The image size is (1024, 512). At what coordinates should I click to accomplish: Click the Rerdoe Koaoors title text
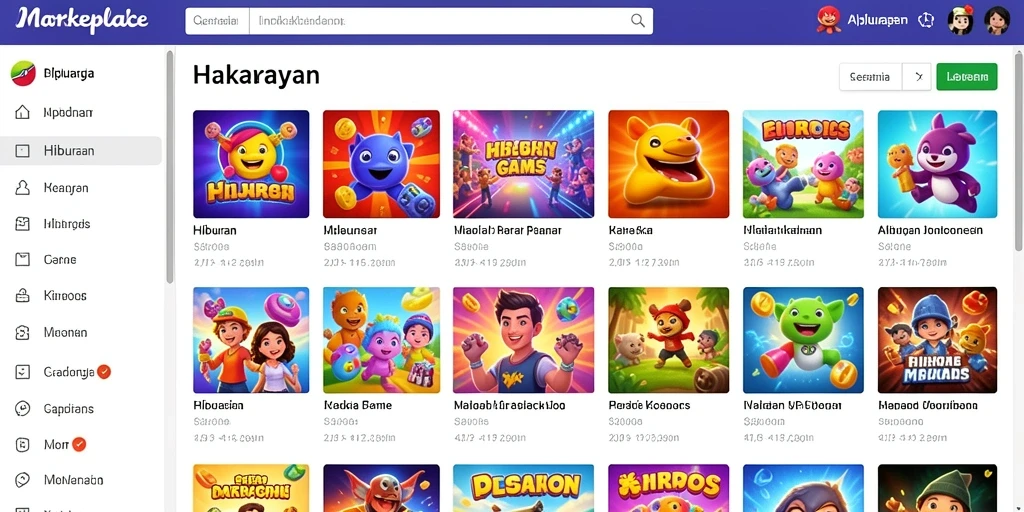tap(649, 406)
